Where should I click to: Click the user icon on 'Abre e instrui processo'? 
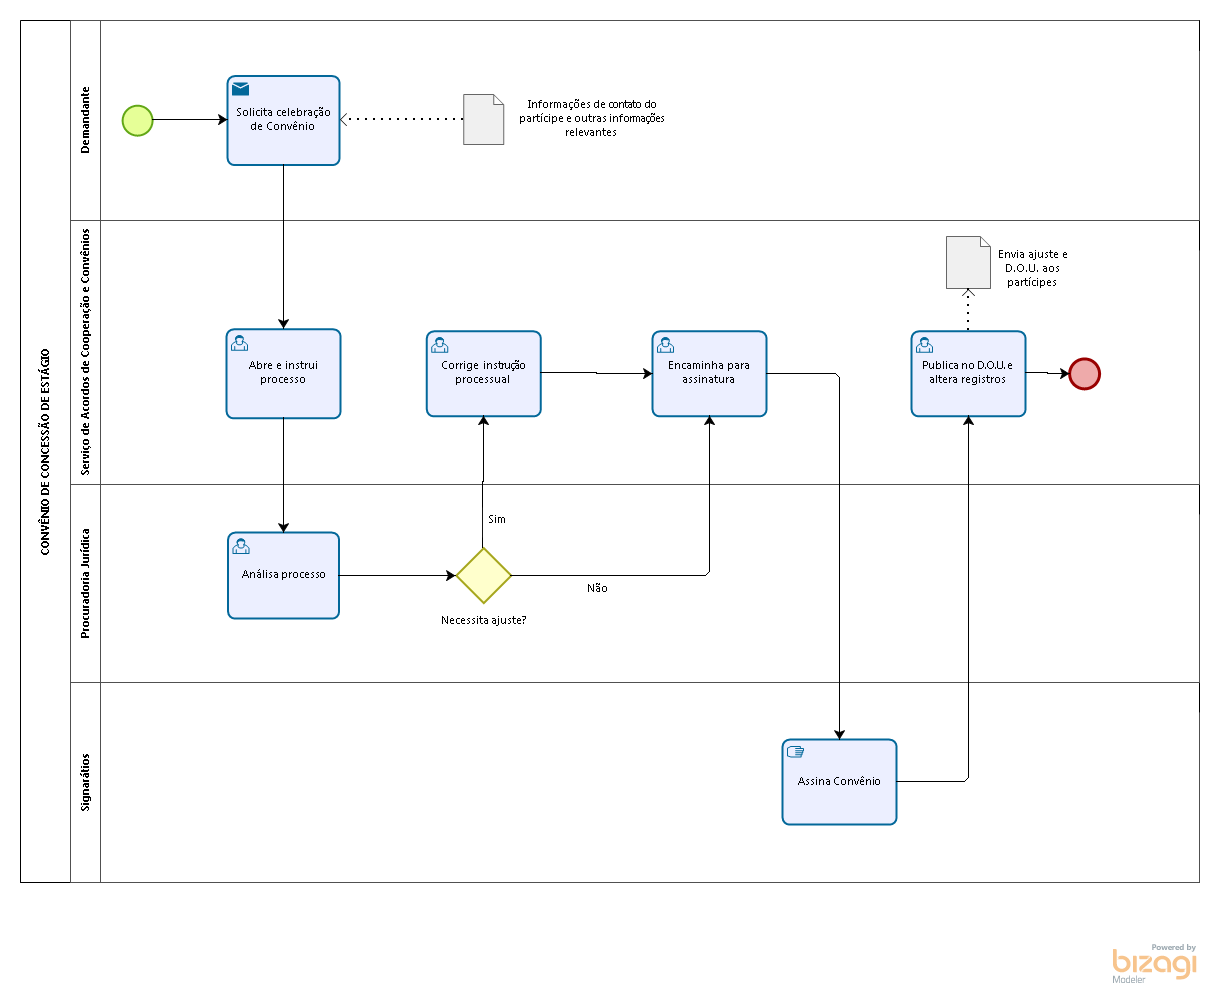pos(240,343)
